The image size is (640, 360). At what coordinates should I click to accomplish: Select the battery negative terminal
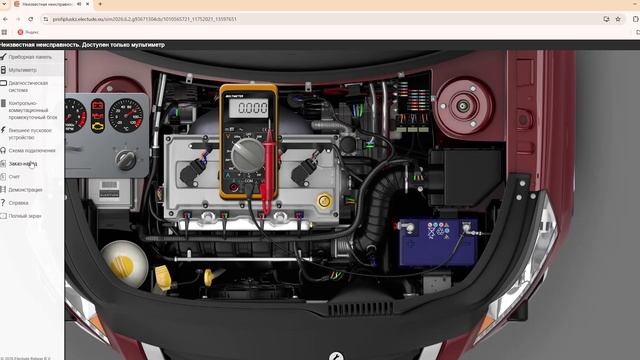466,227
